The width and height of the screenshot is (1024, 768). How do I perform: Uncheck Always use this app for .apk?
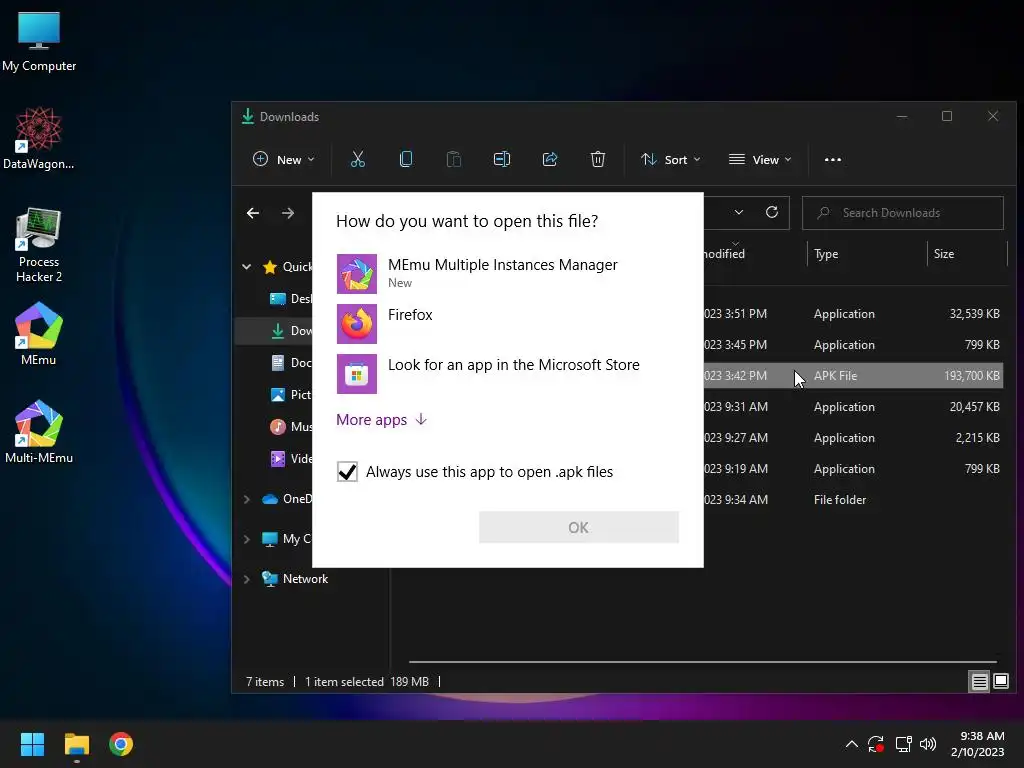click(347, 472)
